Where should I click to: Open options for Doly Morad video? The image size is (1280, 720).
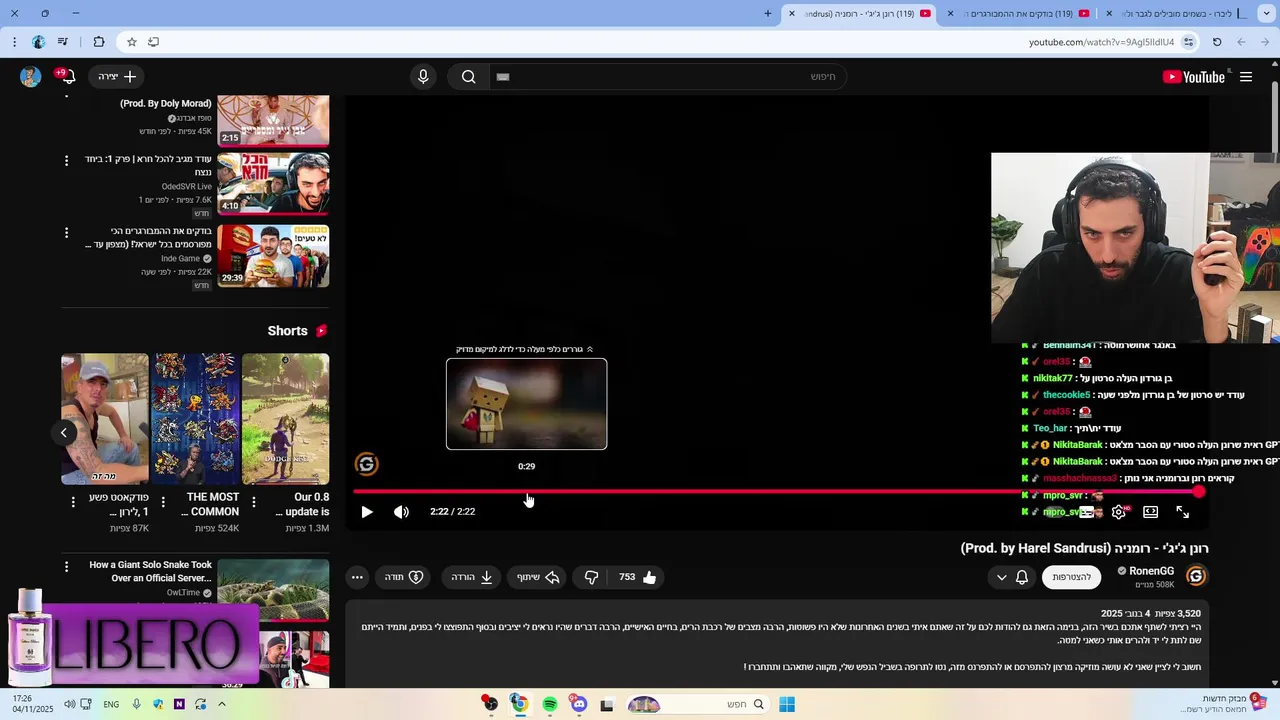67,95
